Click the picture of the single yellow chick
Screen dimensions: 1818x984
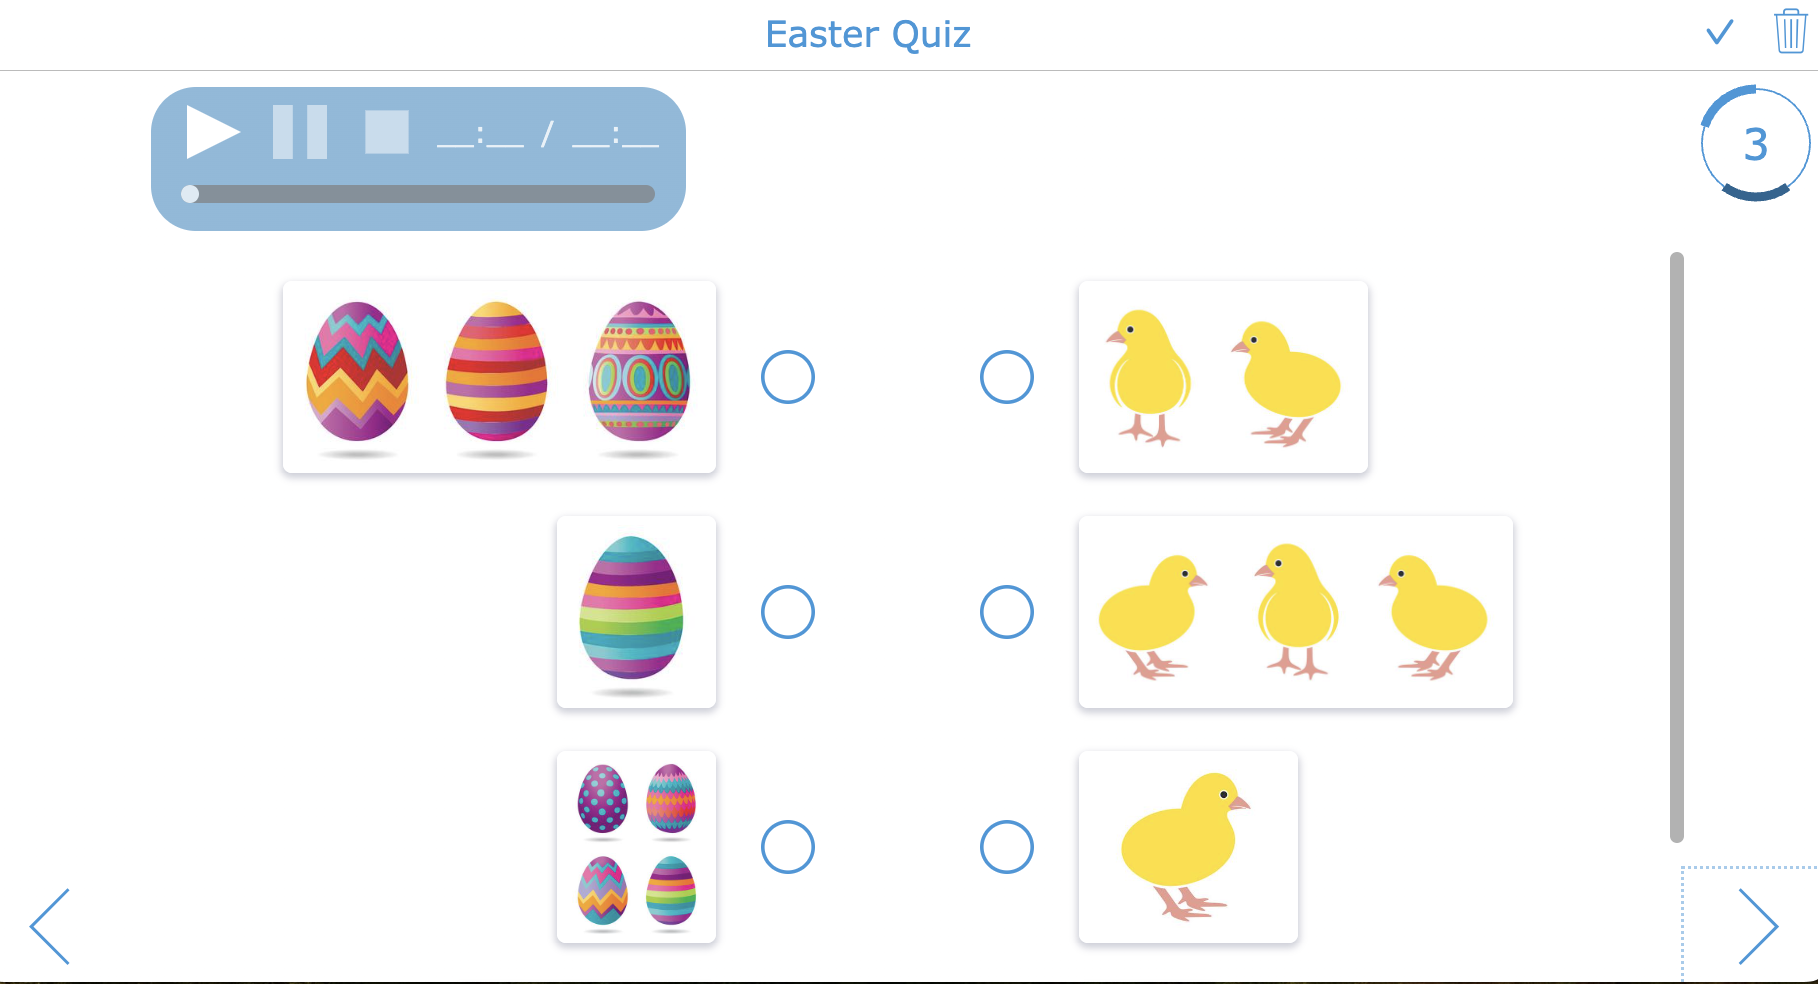(x=1187, y=847)
